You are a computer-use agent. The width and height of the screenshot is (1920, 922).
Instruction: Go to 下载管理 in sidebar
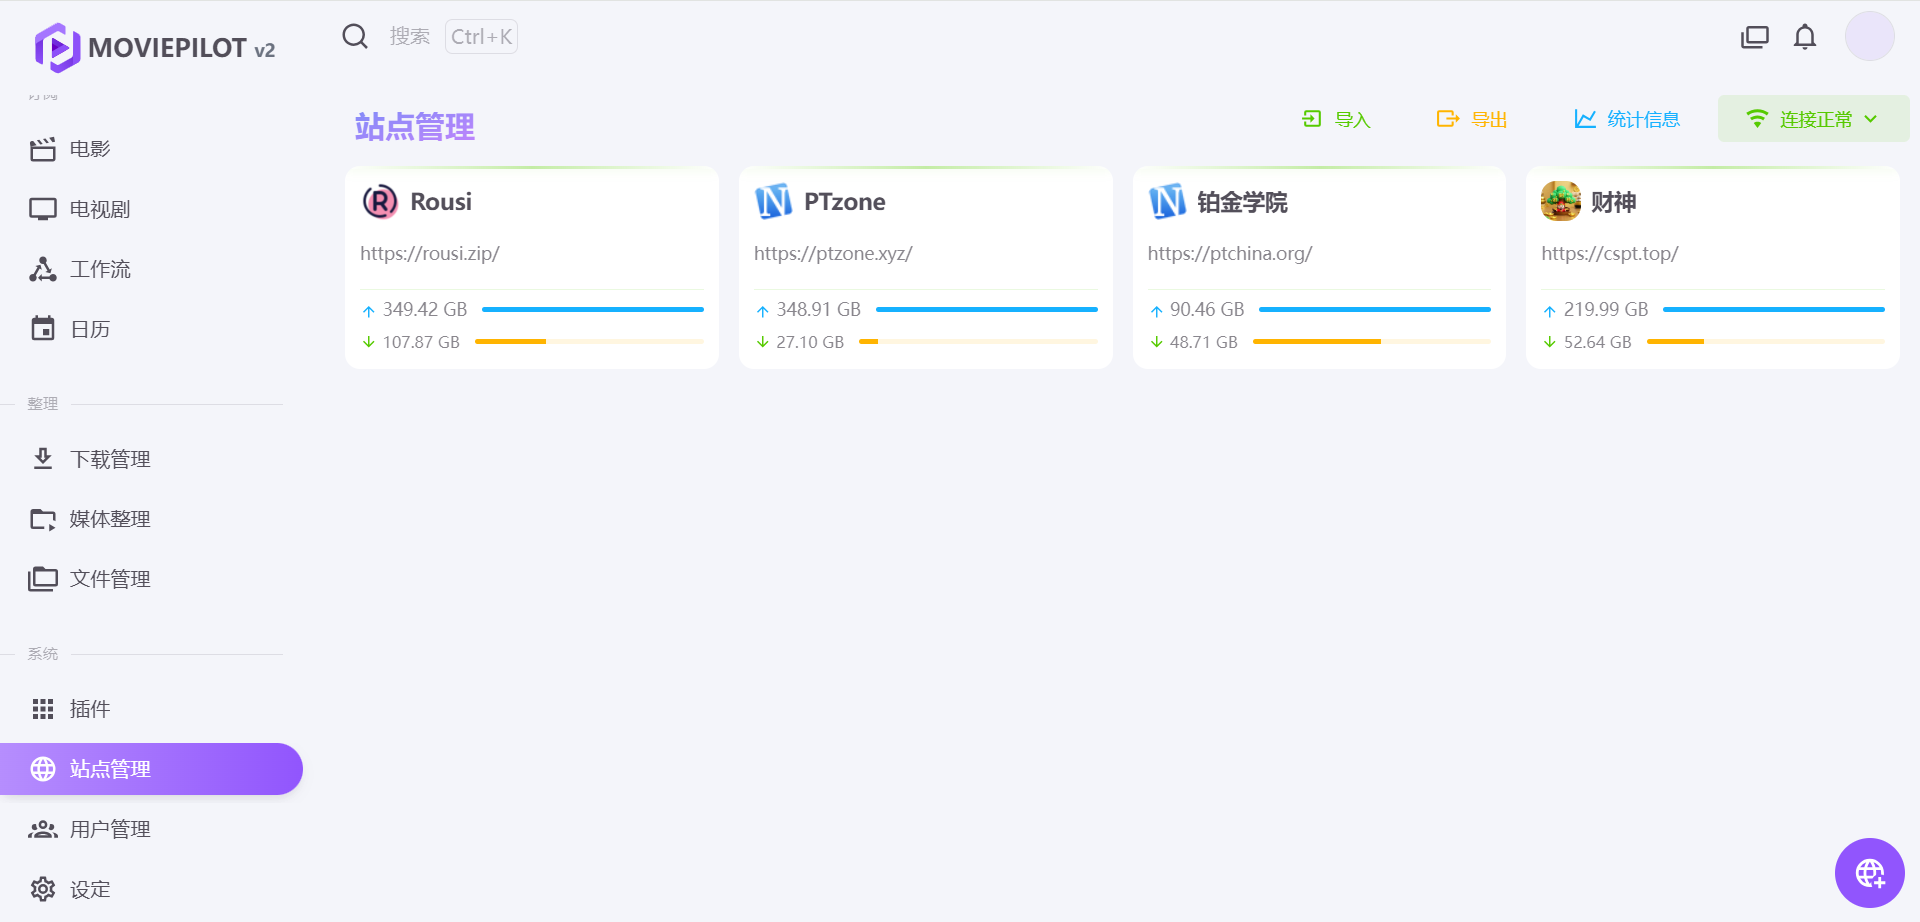click(110, 459)
